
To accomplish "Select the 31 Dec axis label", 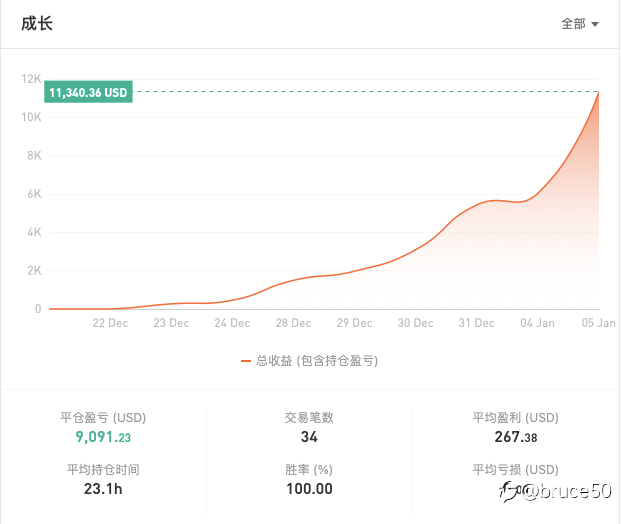I will pyautogui.click(x=476, y=323).
